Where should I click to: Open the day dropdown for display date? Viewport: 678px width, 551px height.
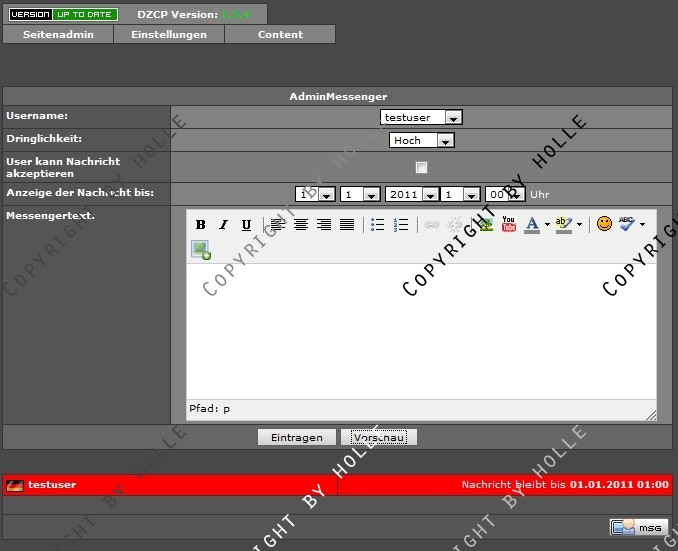[x=315, y=194]
